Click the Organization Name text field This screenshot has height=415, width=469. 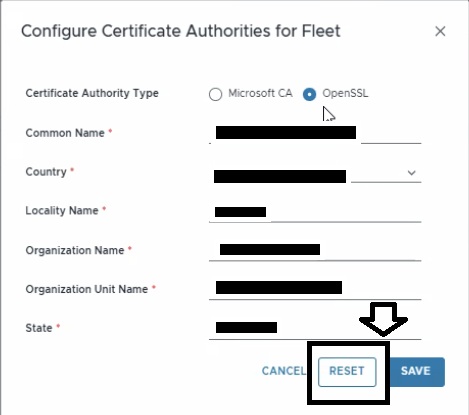pos(315,251)
